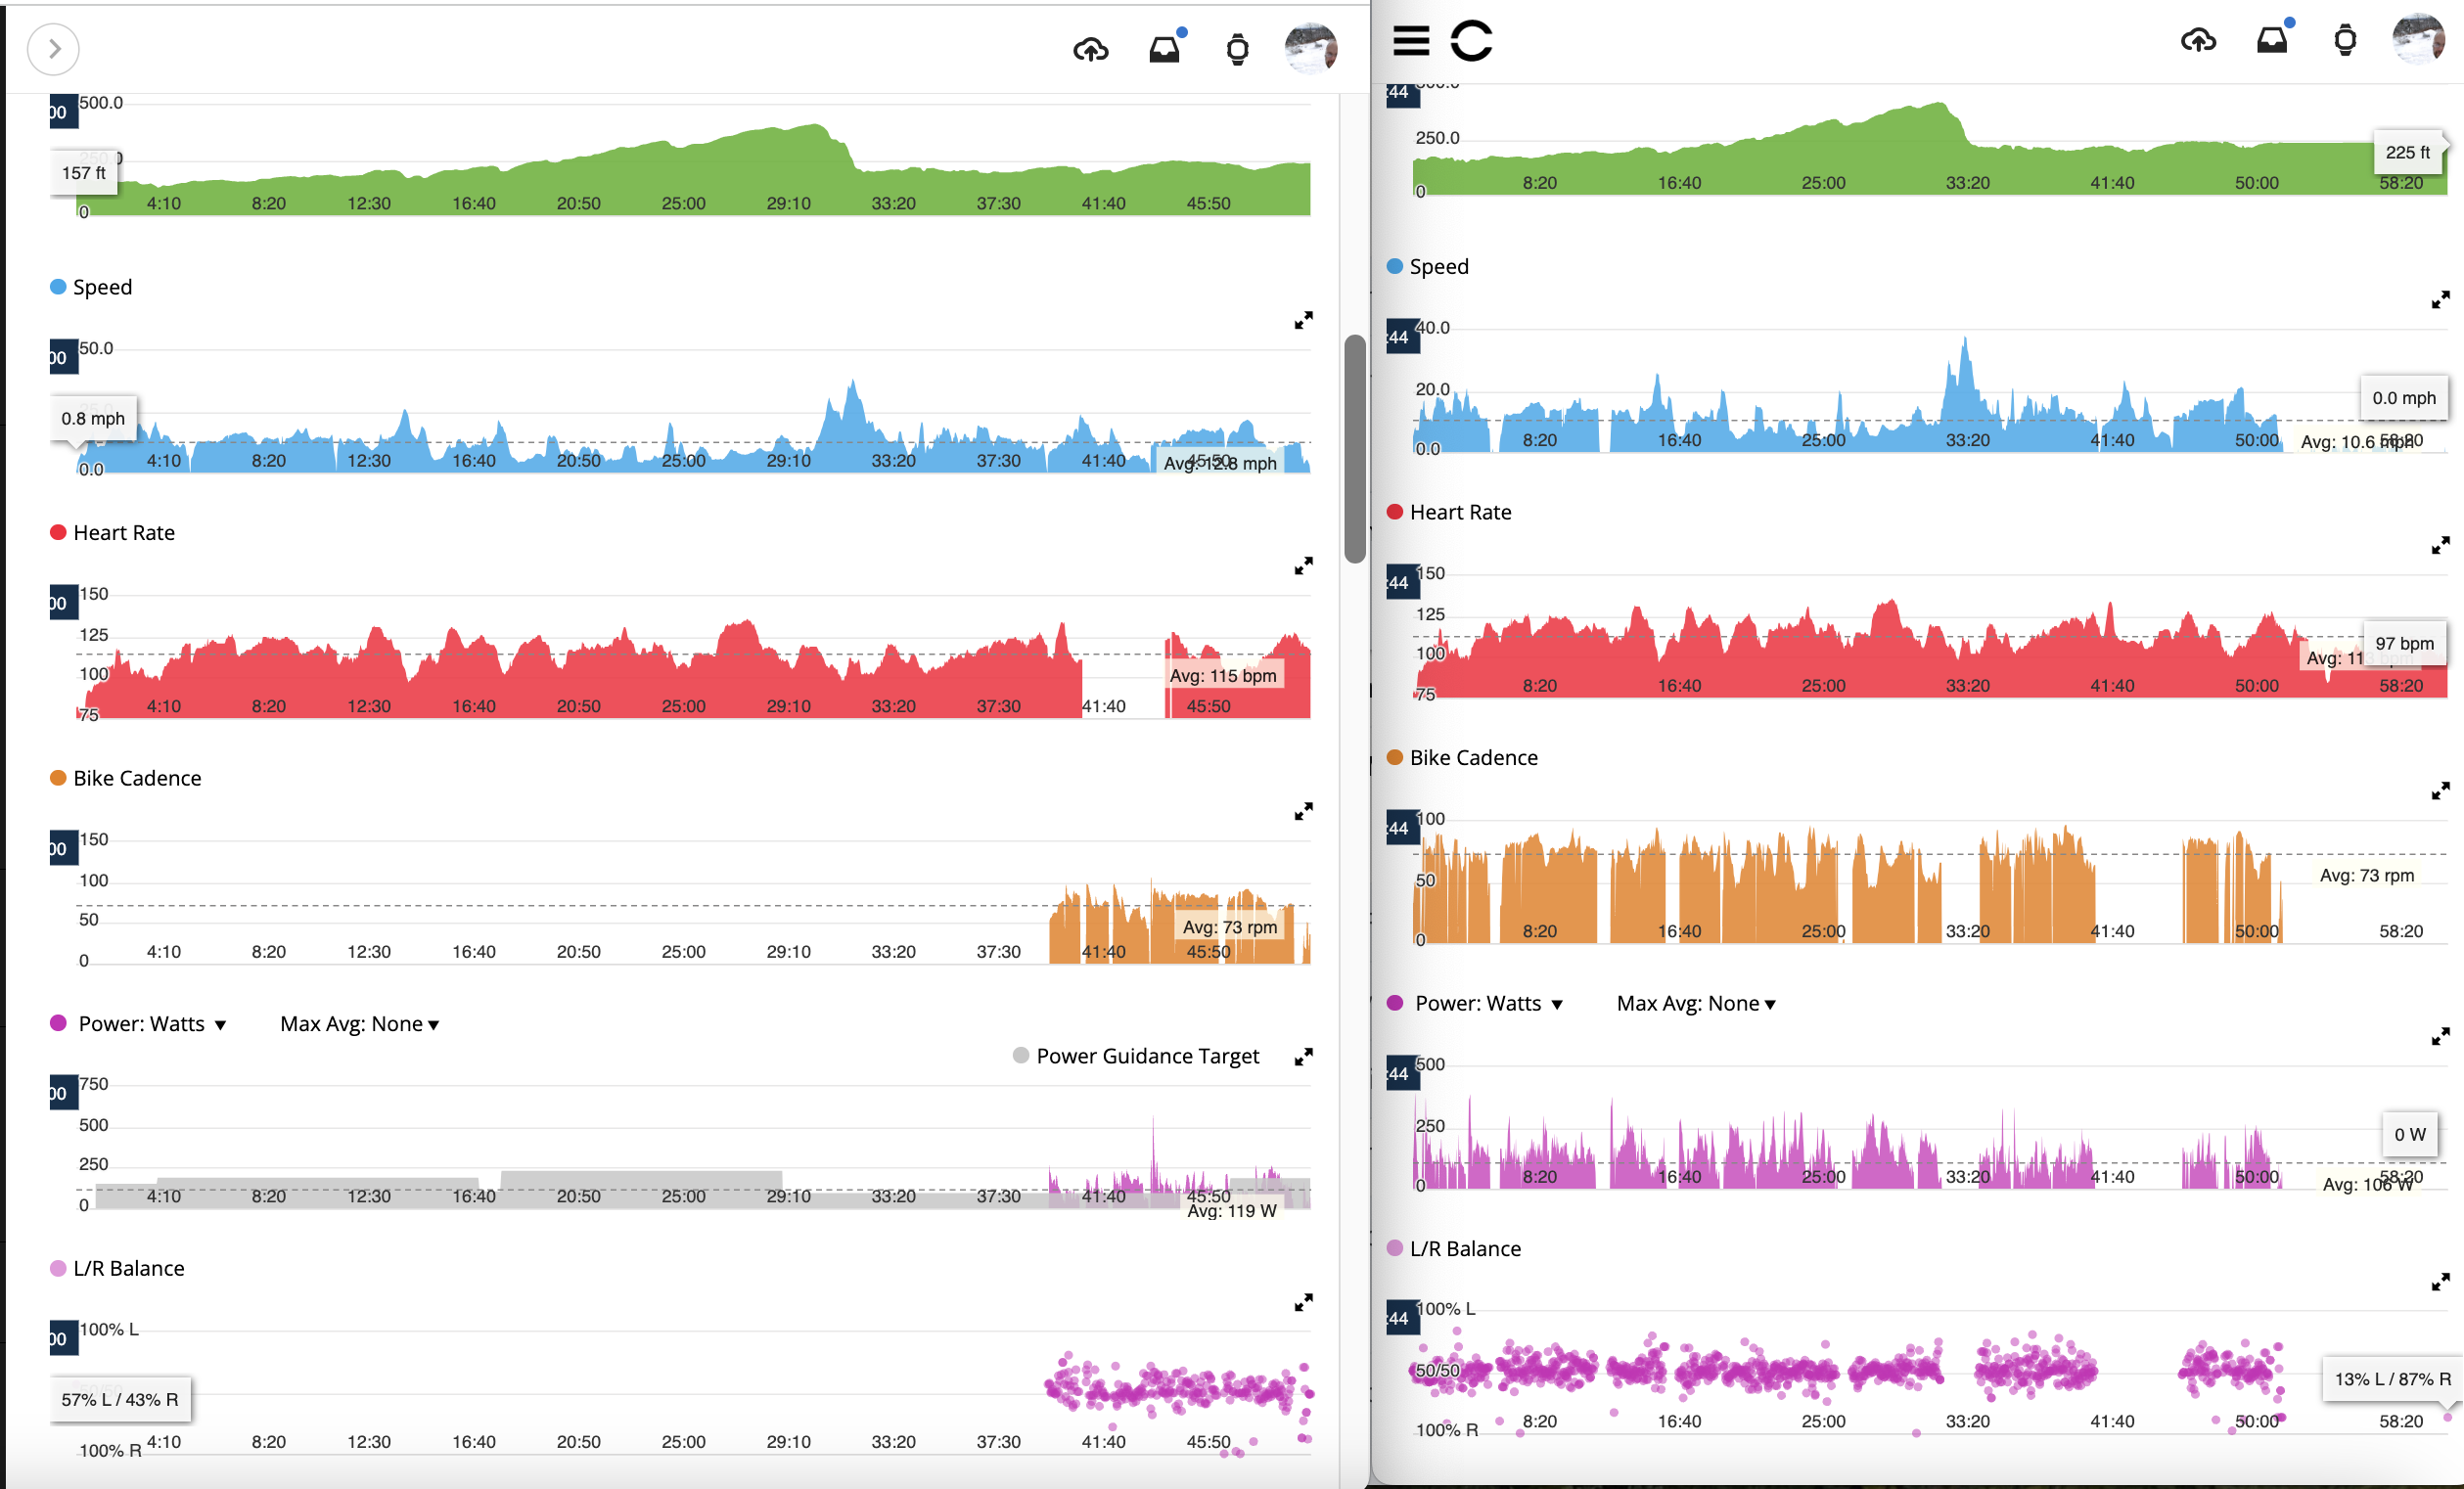2464x1489 pixels.
Task: Open the inbox notifications icon in right window
Action: tap(2273, 39)
